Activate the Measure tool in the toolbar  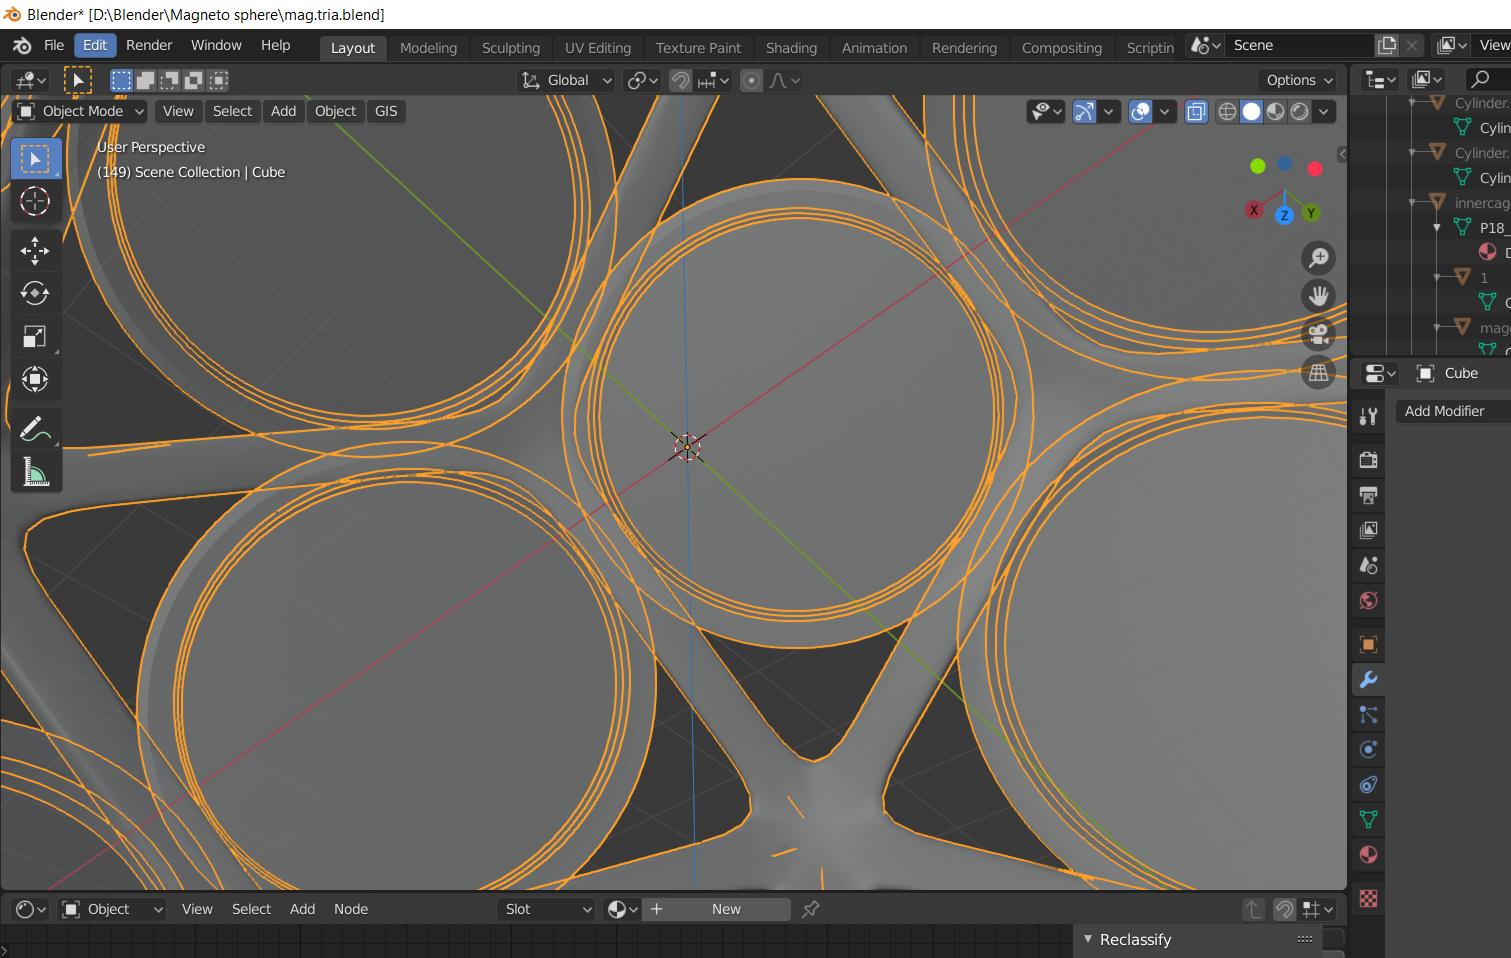point(35,471)
